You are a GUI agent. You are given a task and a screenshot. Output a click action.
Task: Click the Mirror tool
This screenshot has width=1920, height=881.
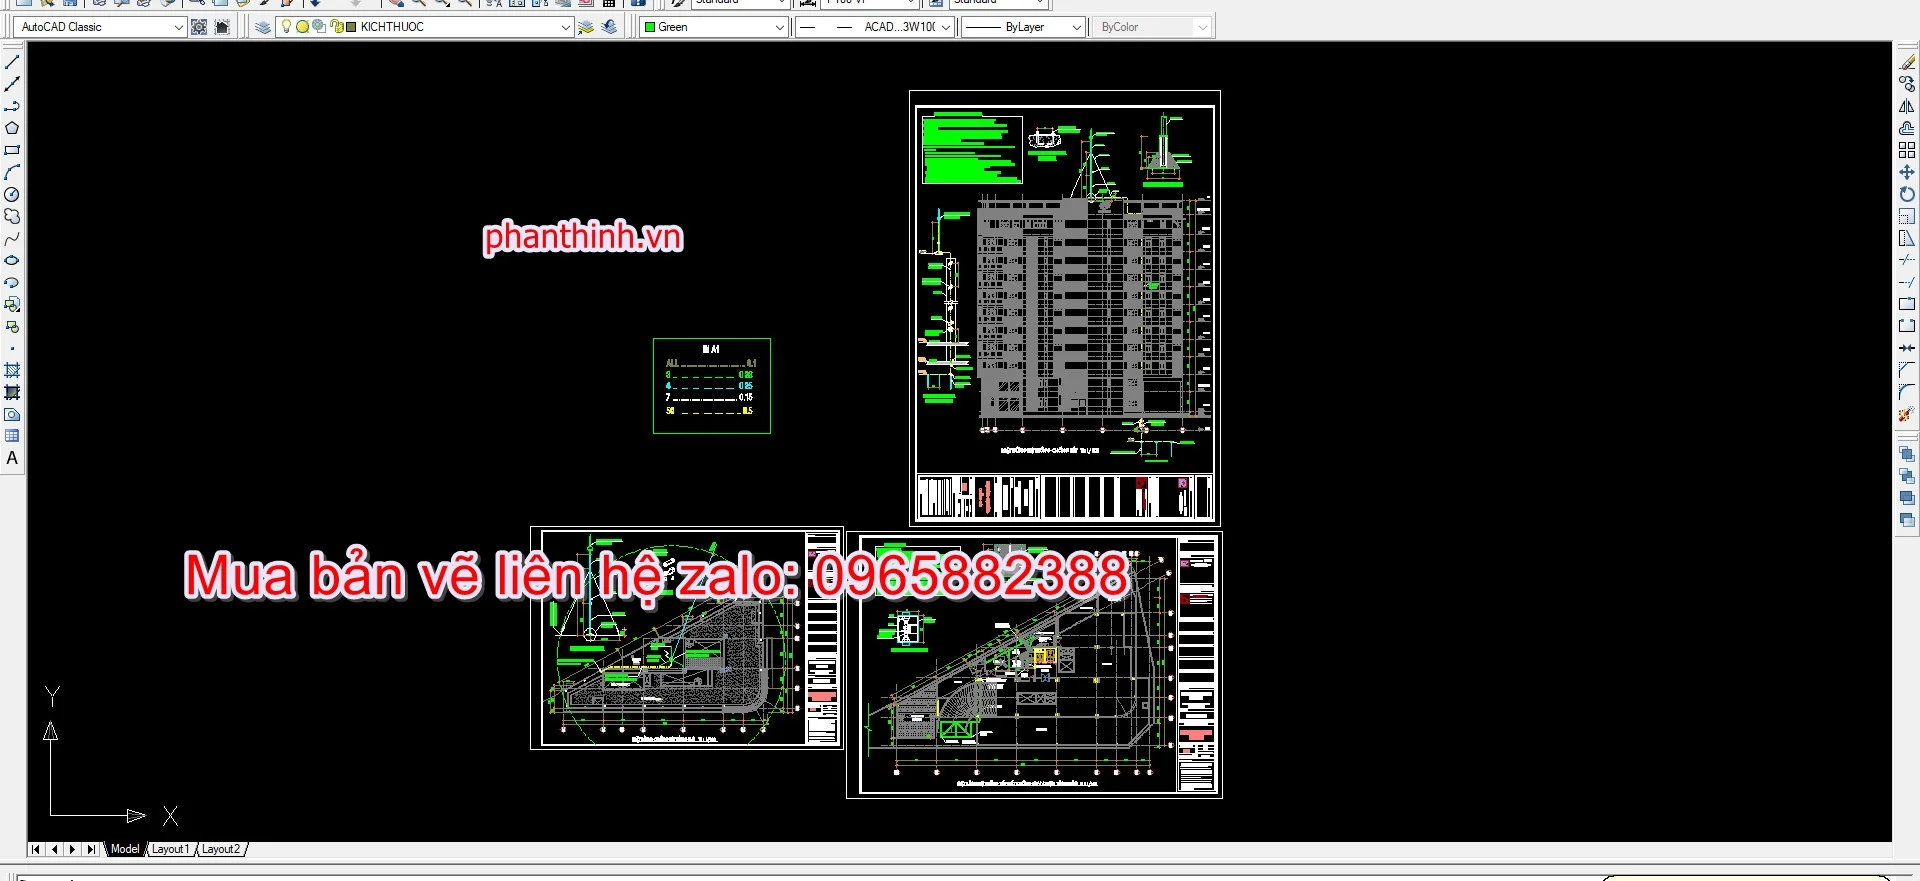point(1907,106)
